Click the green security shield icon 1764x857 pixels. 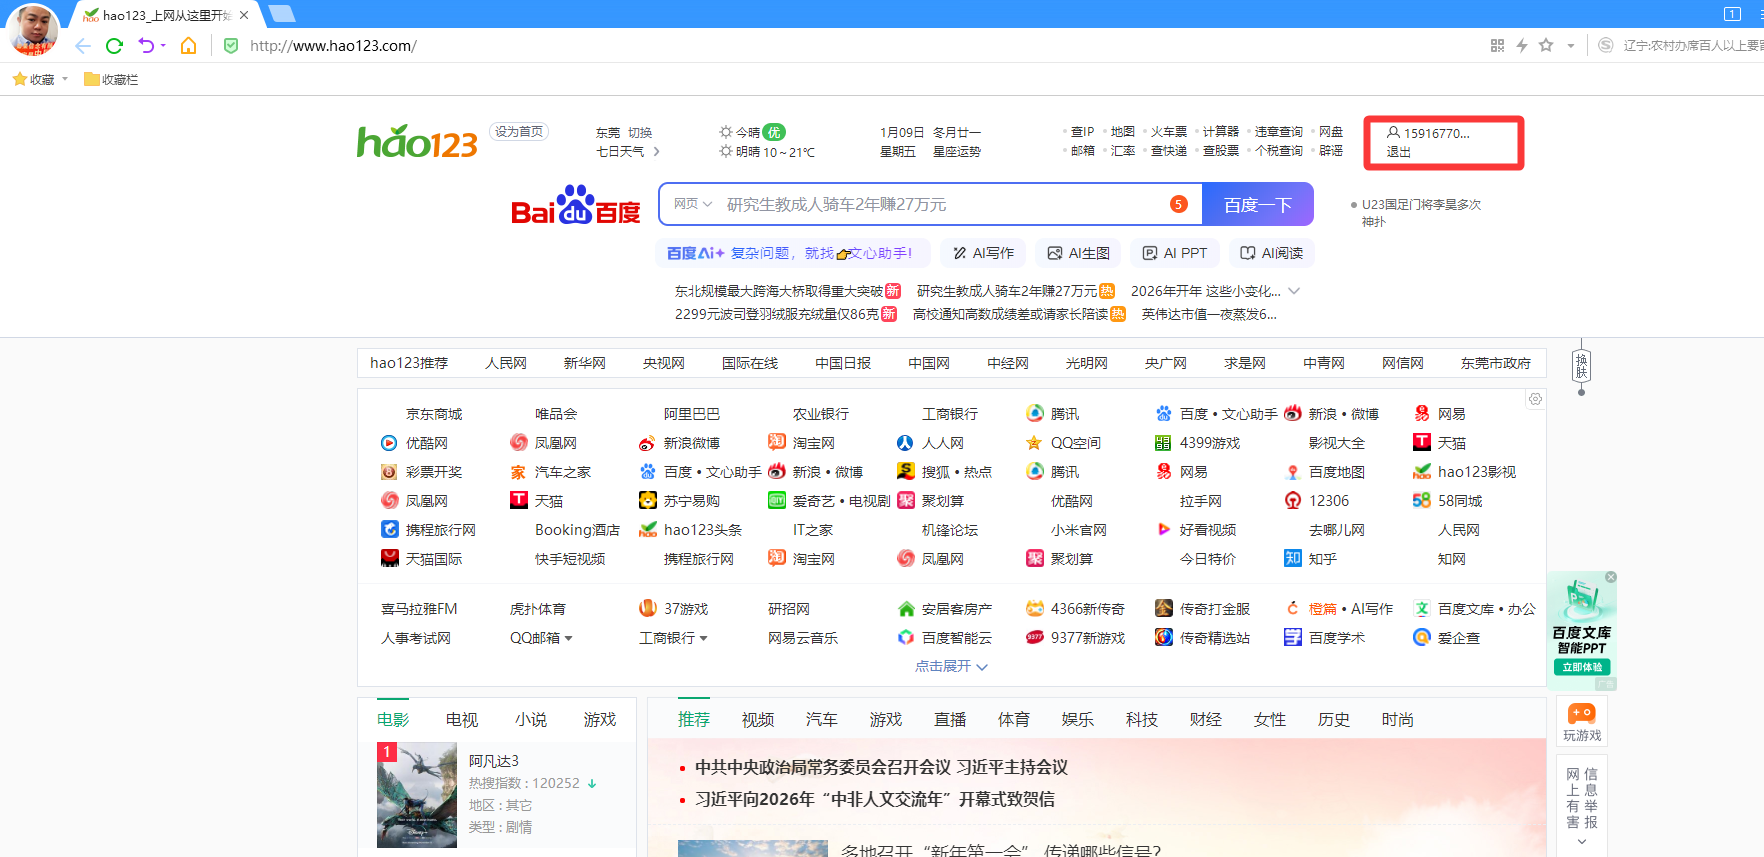(231, 46)
